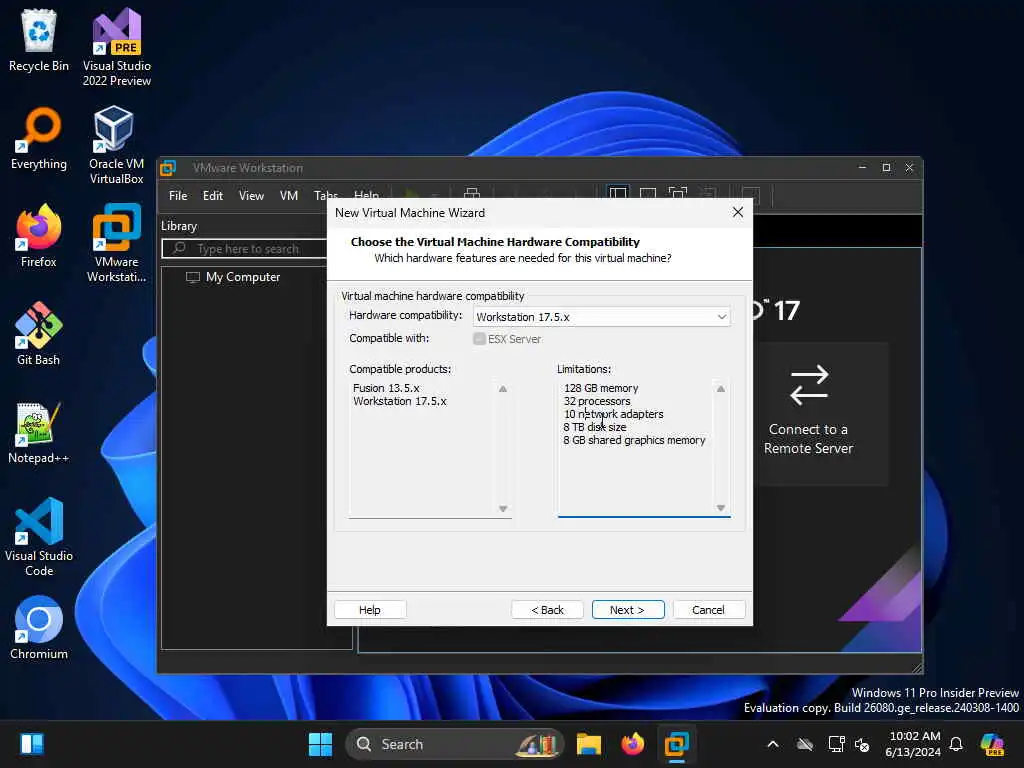Viewport: 1024px width, 768px height.
Task: Select Visual Studio Code desktop icon
Action: pyautogui.click(x=39, y=537)
